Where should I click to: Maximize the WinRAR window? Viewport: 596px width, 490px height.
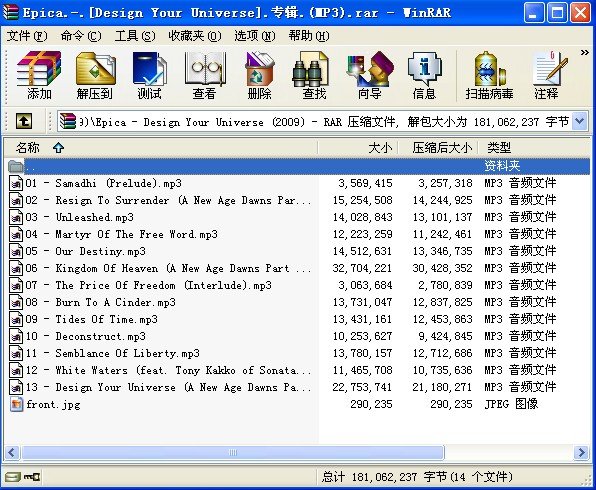tap(557, 13)
